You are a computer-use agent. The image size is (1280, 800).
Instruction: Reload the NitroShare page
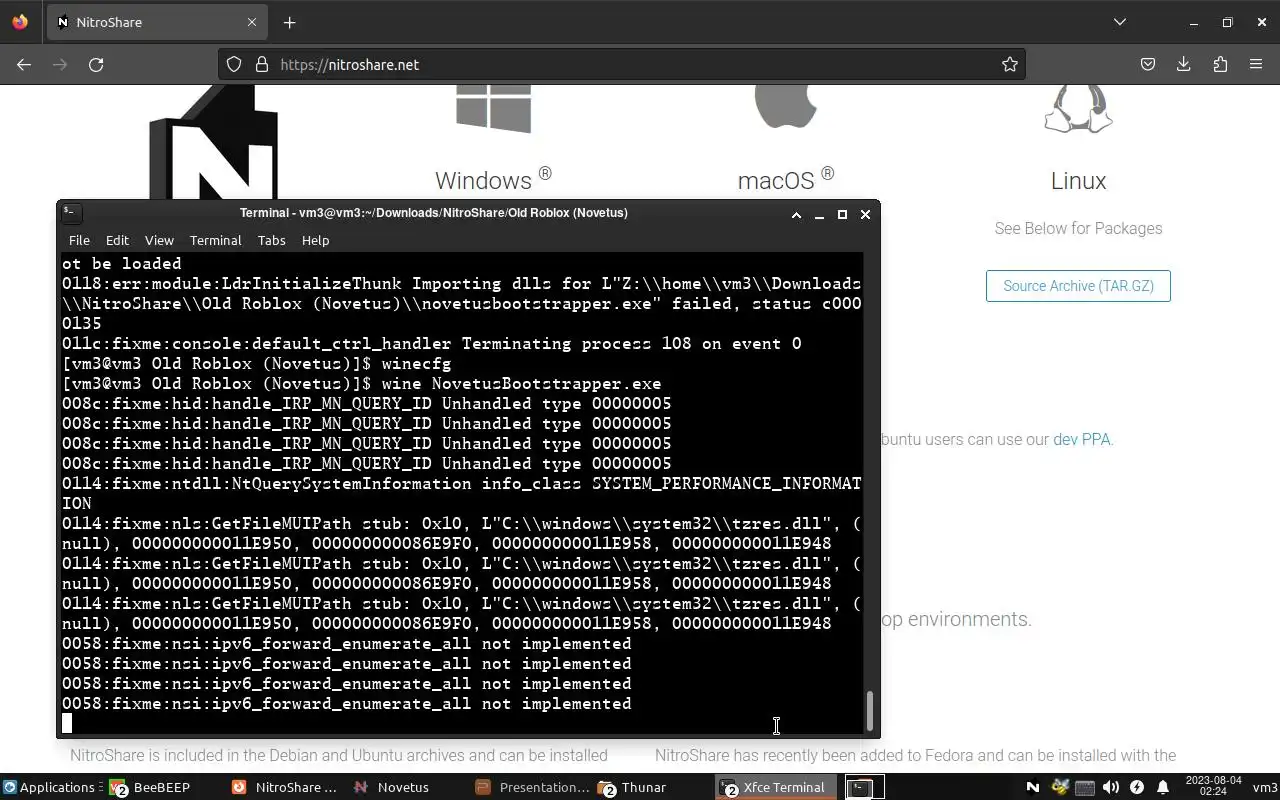pyautogui.click(x=96, y=64)
